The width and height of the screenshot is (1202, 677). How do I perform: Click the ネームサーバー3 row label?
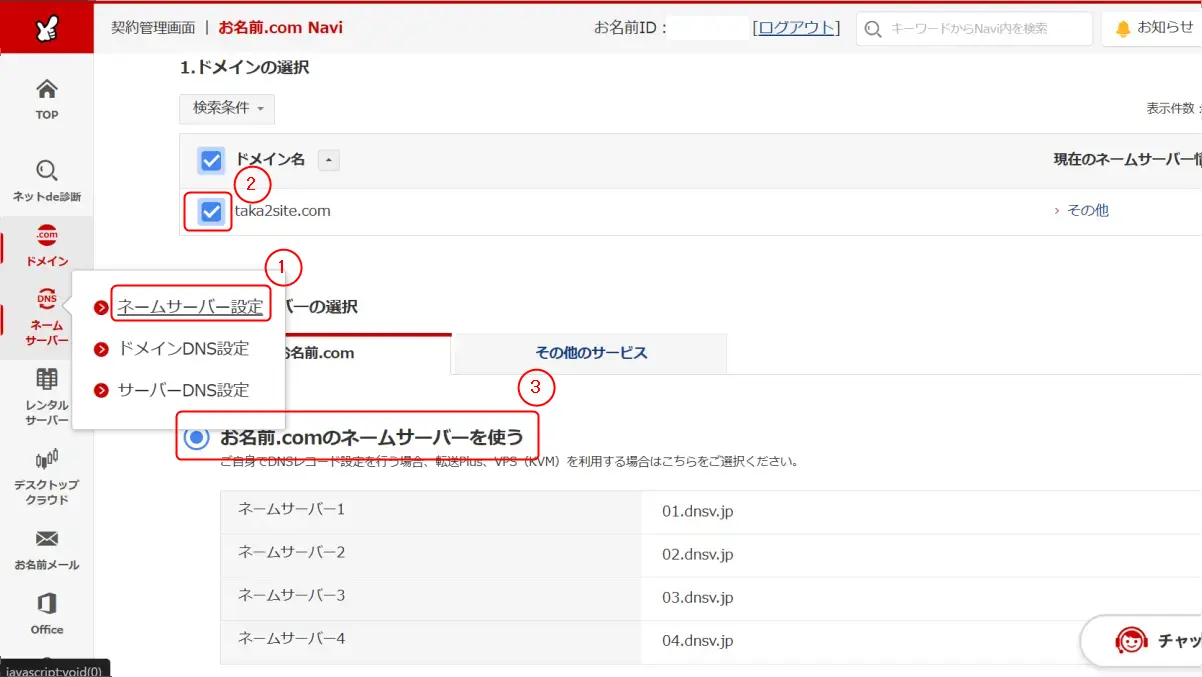click(291, 596)
